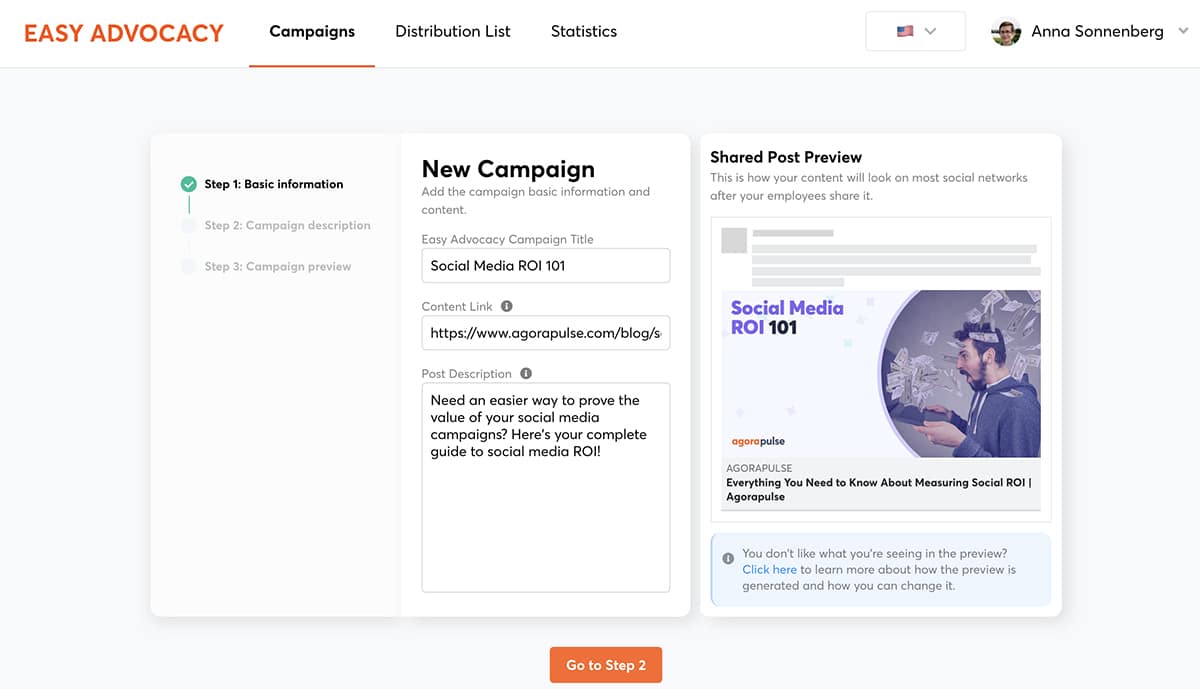Click the Go to Step 2 button
1200x689 pixels.
[606, 665]
